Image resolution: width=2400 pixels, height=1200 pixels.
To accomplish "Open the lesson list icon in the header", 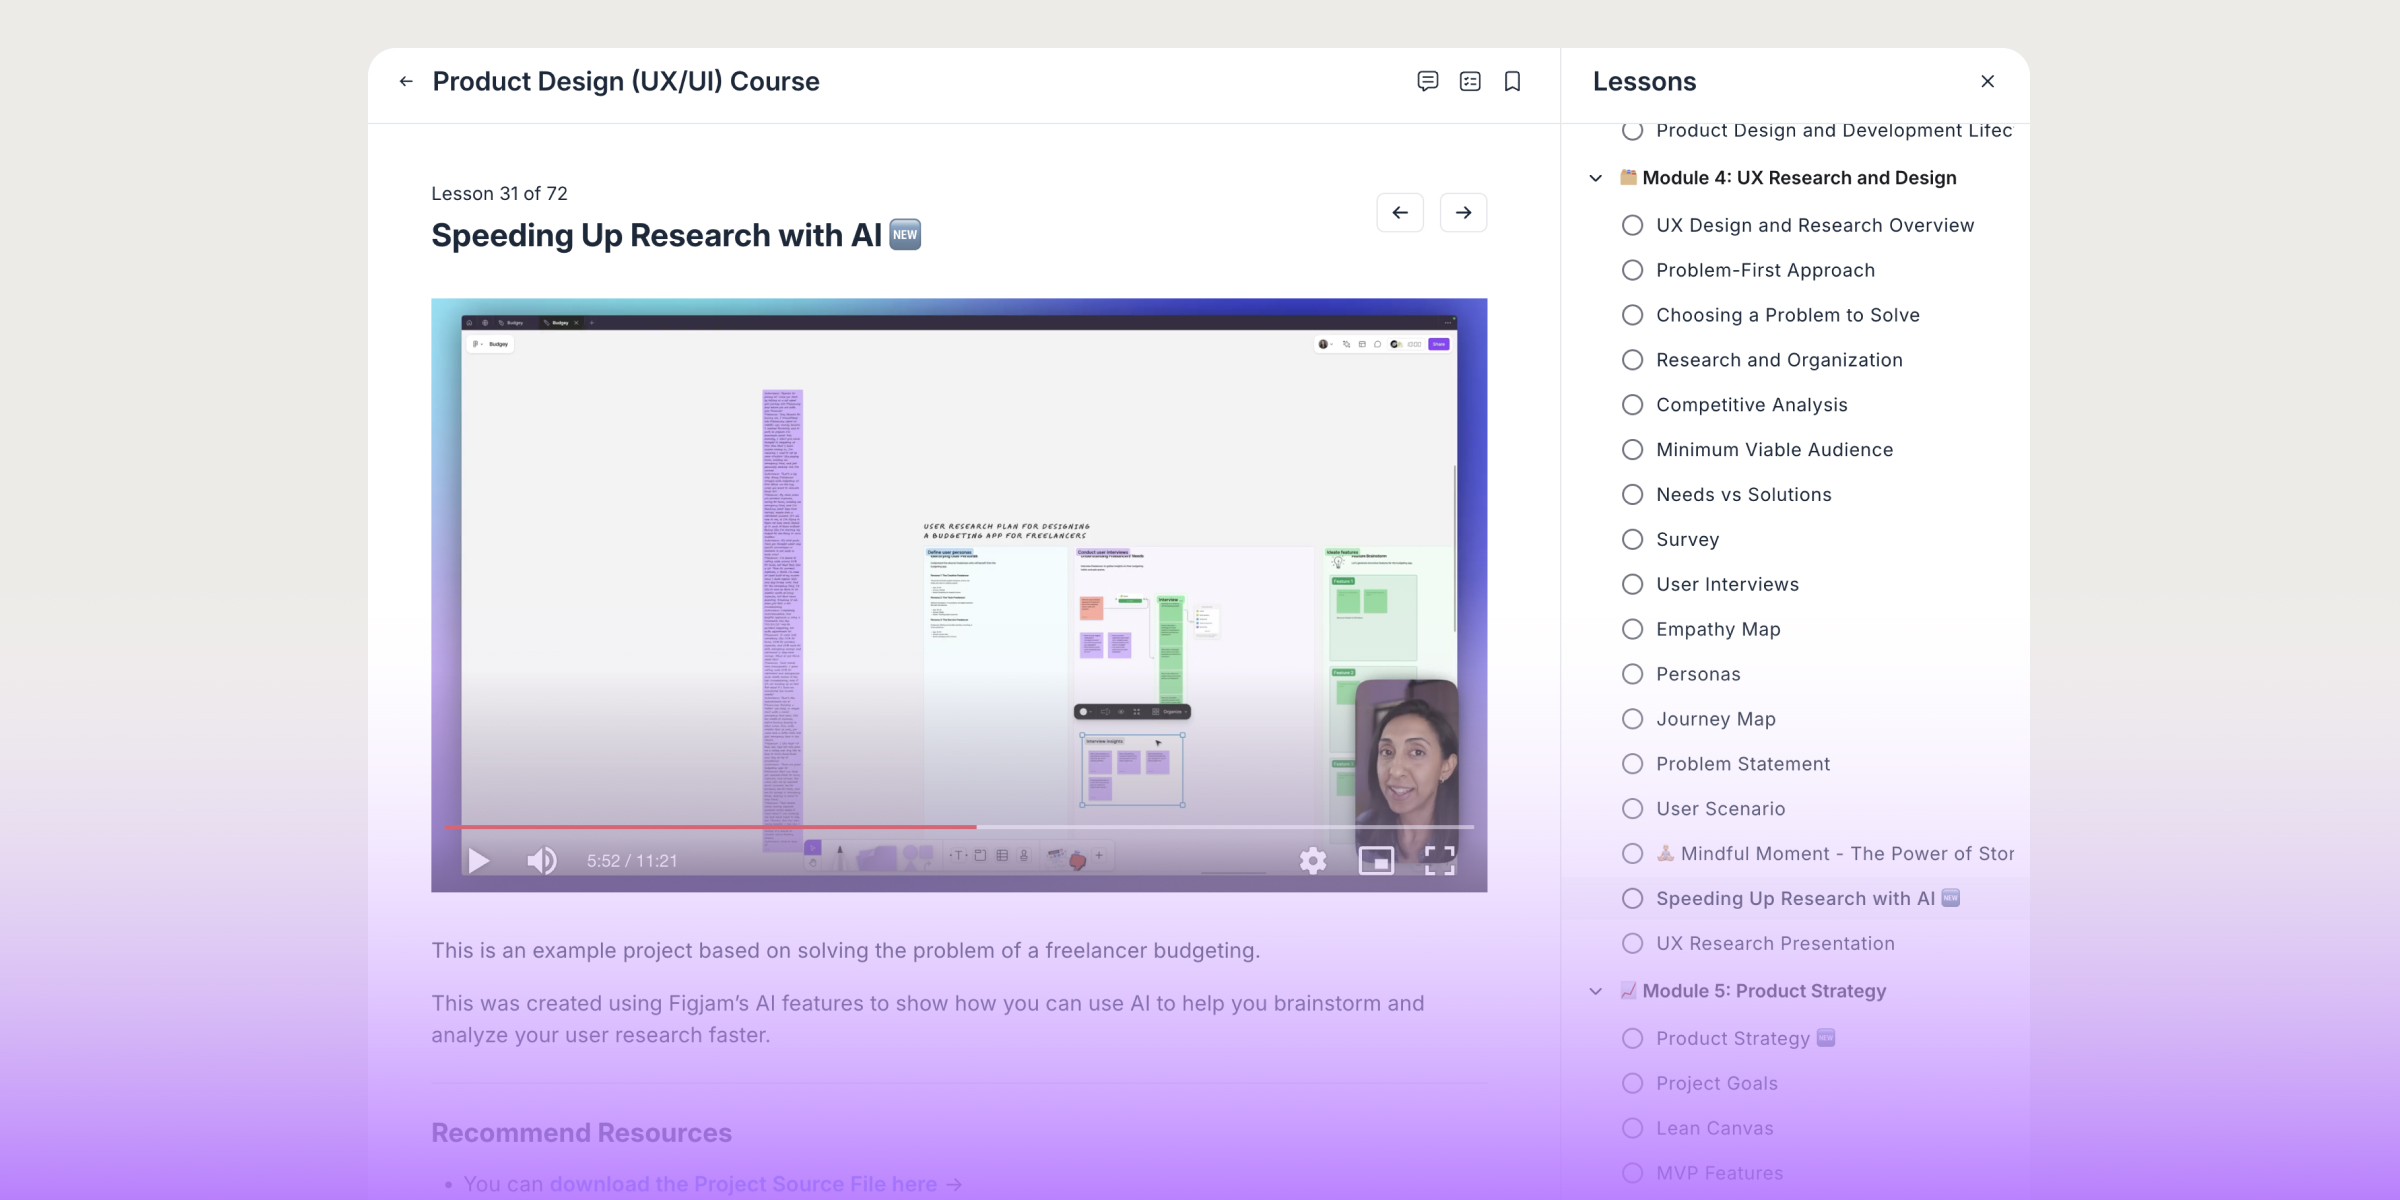I will 1470,82.
